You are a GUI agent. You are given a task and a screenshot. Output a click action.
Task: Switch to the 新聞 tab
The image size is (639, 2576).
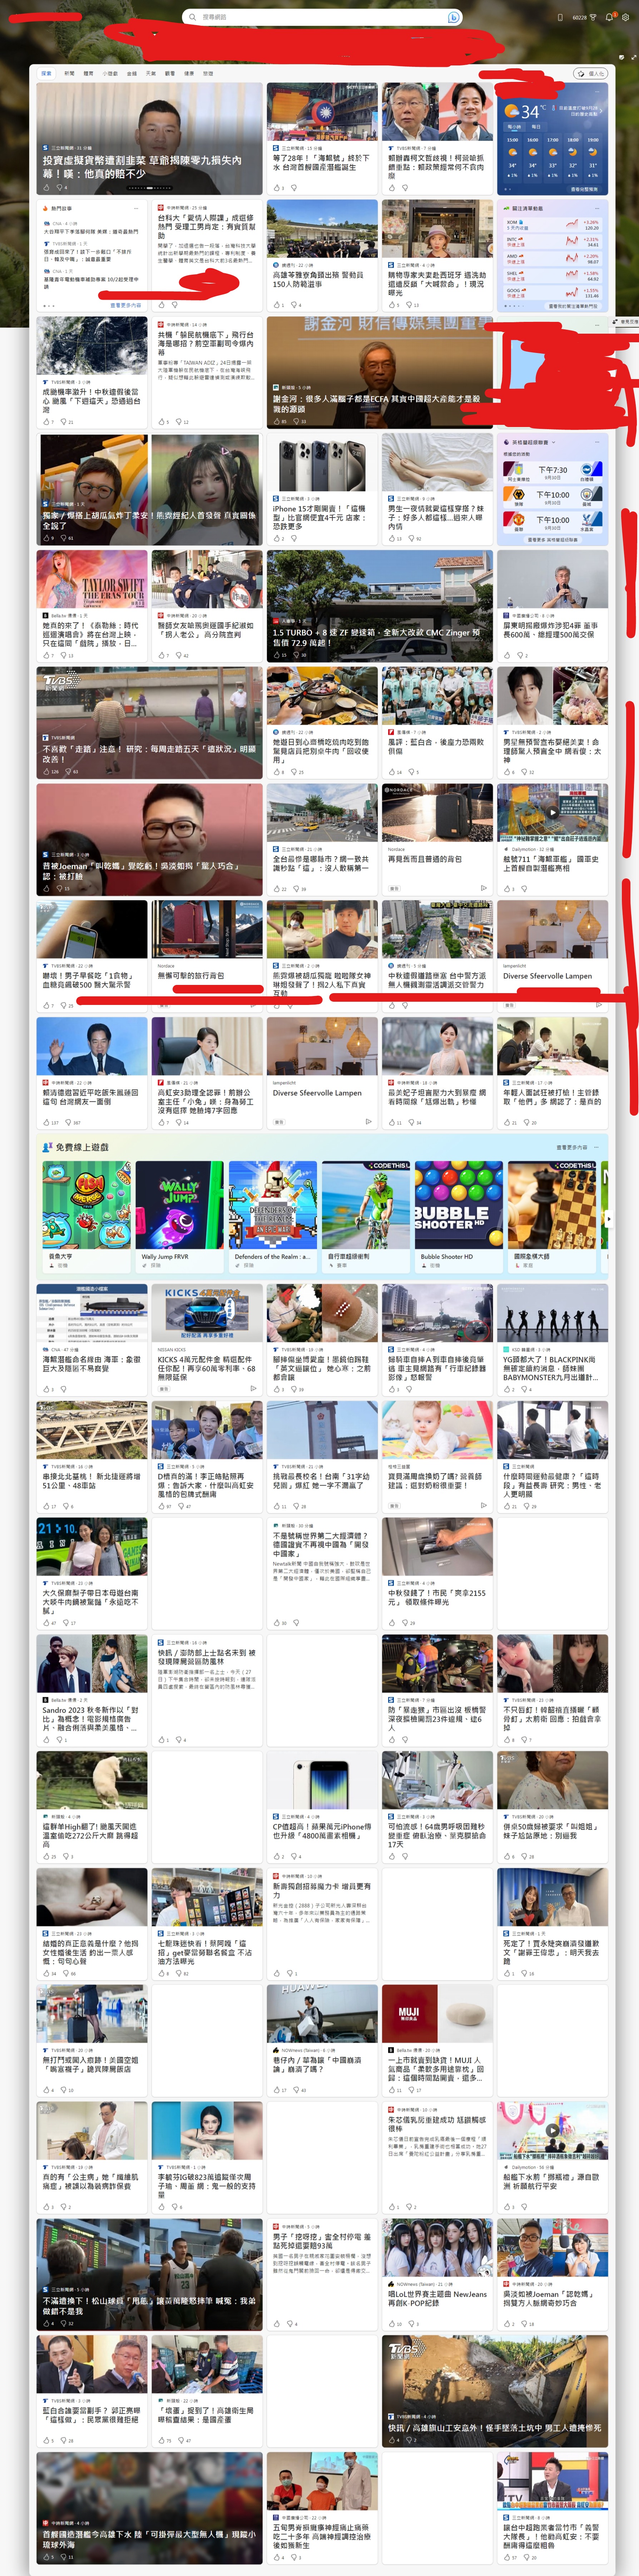point(69,73)
